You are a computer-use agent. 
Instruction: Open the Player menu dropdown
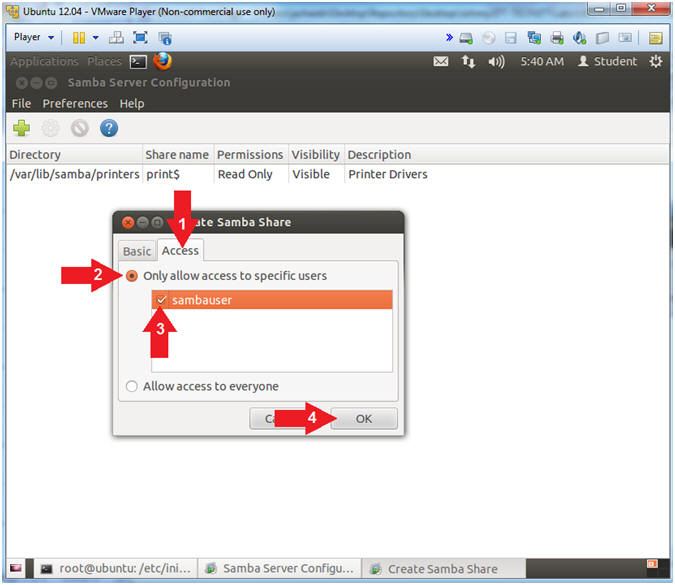point(34,37)
